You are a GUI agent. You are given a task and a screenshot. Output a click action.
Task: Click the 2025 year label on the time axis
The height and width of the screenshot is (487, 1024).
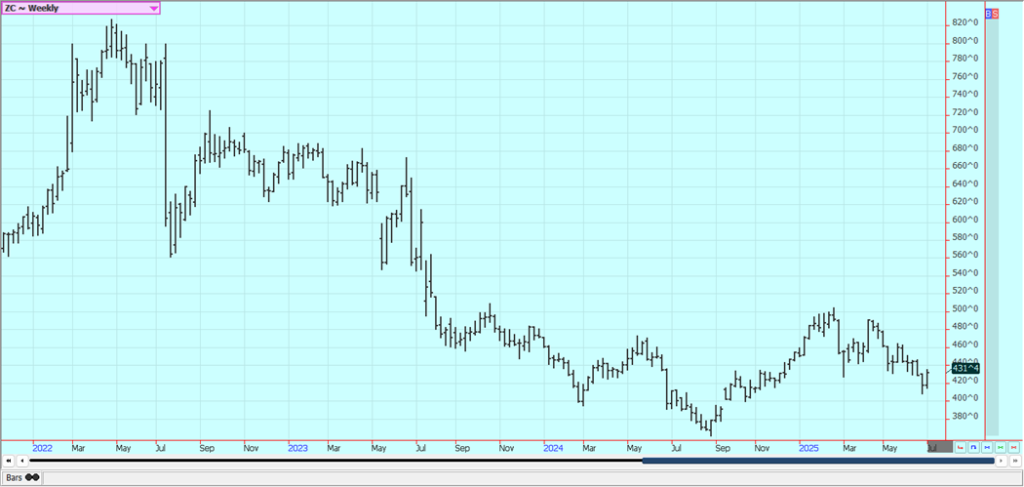809,448
